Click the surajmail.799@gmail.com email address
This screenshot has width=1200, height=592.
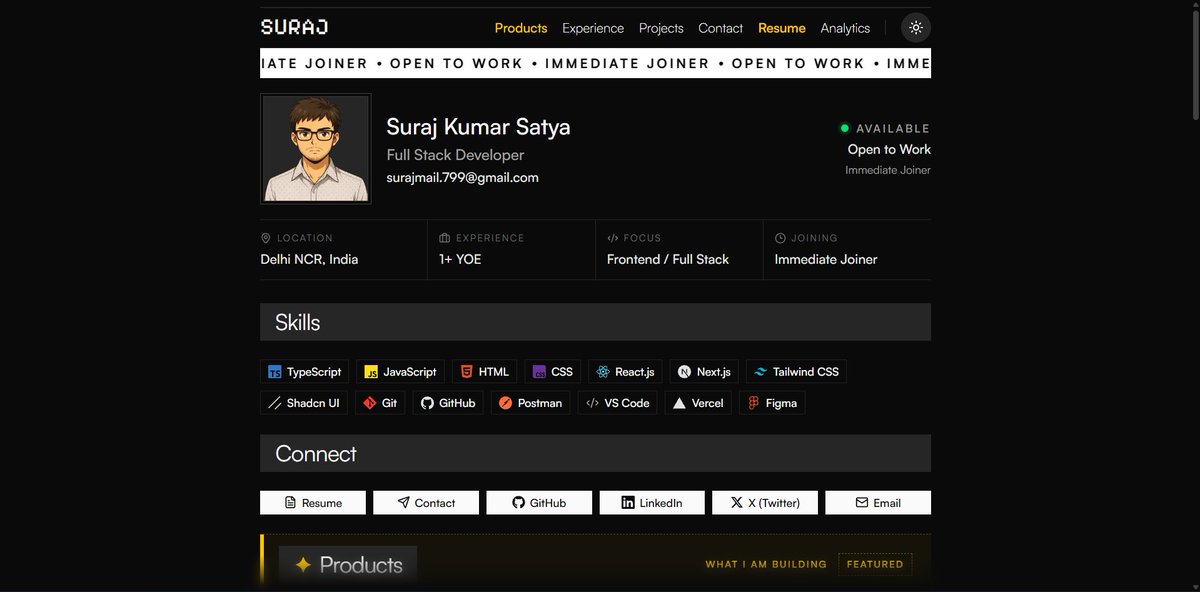[463, 178]
